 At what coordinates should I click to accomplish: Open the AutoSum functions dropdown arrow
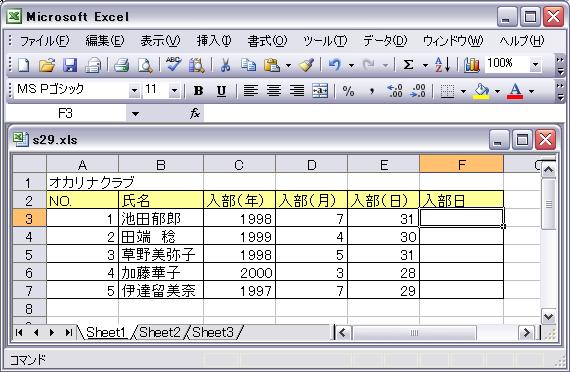[x=425, y=66]
